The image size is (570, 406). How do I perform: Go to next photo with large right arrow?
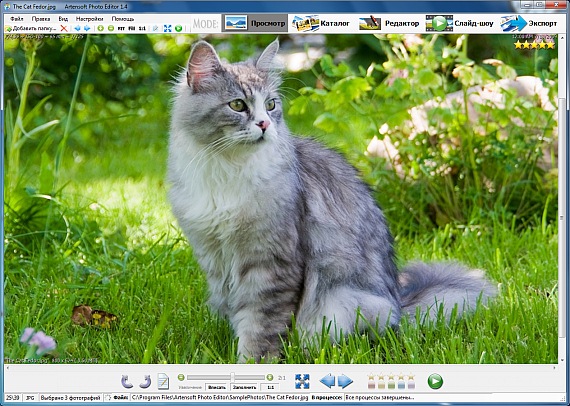[x=345, y=381]
